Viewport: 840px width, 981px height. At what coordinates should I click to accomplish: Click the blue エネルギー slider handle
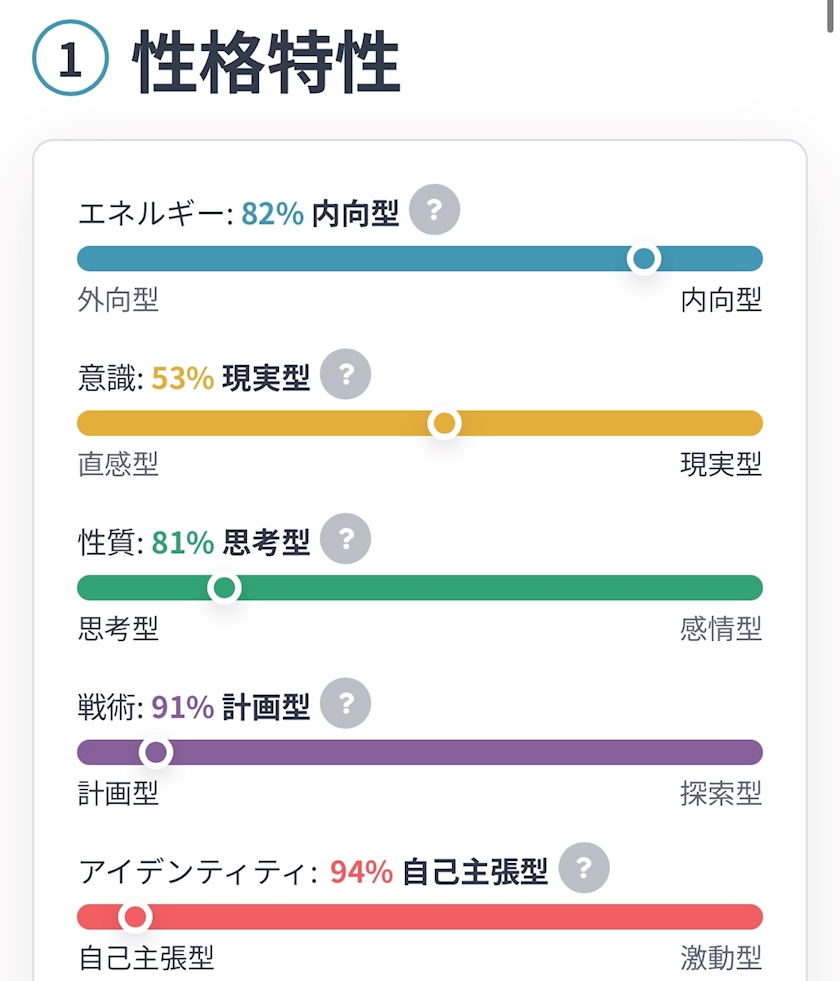644,258
